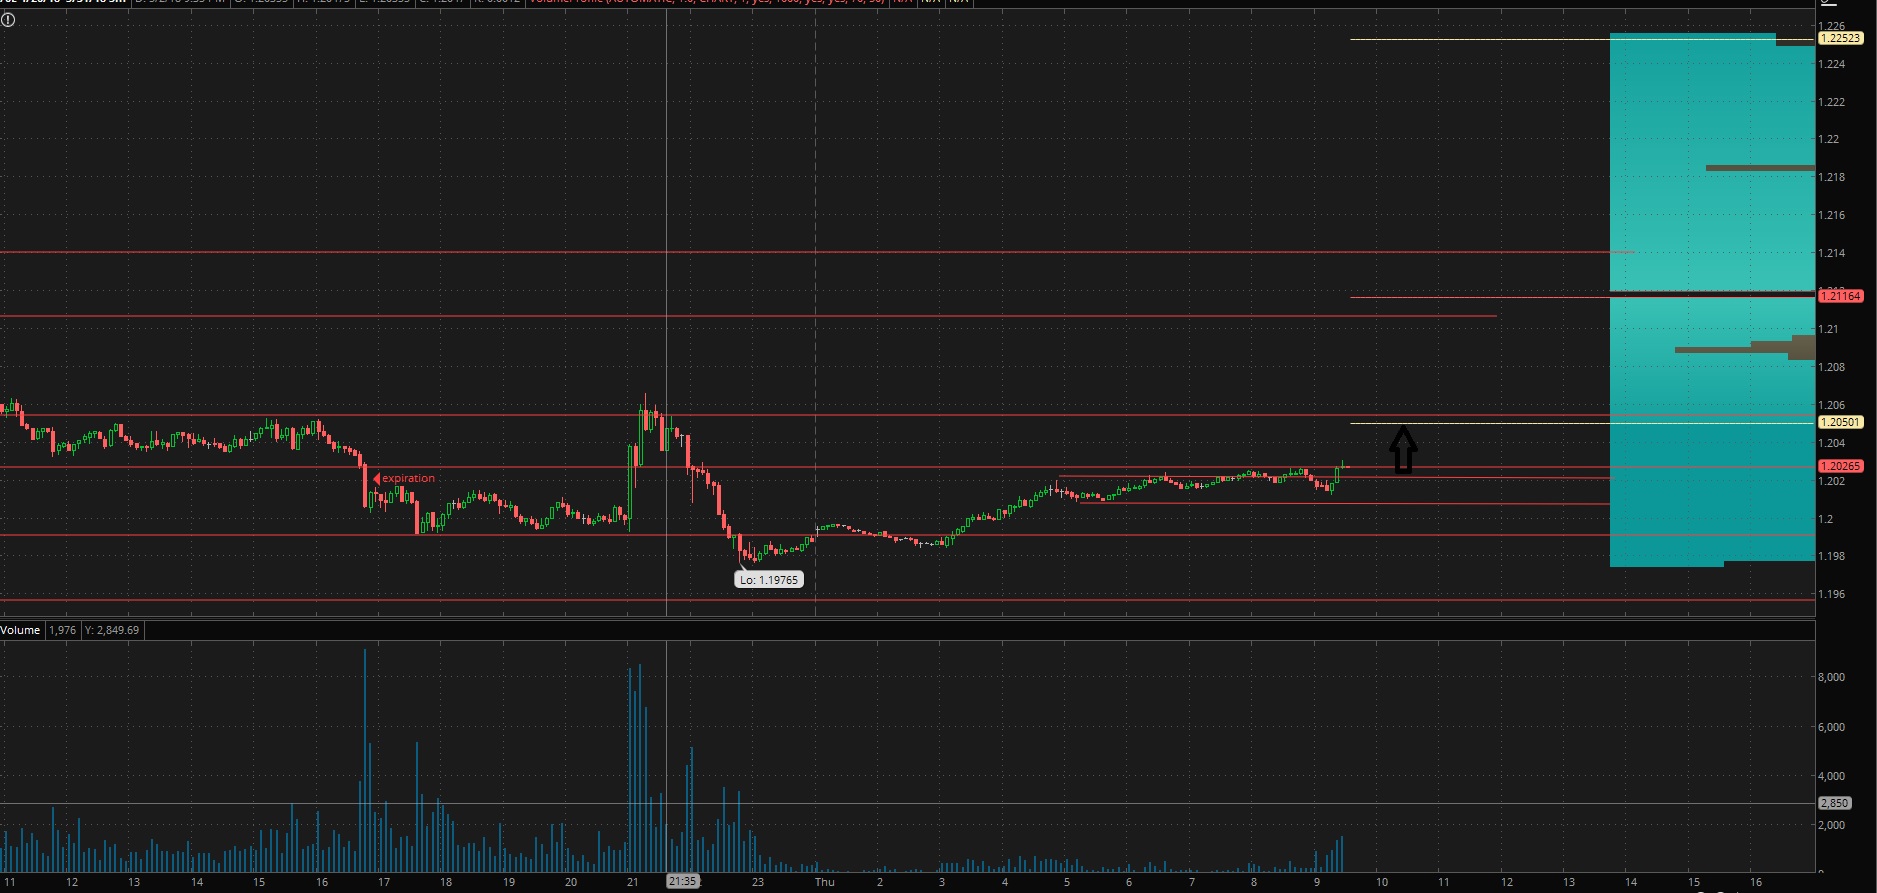The width and height of the screenshot is (1877, 893).
Task: Click the 19 hour tick on time axis
Action: [x=509, y=882]
